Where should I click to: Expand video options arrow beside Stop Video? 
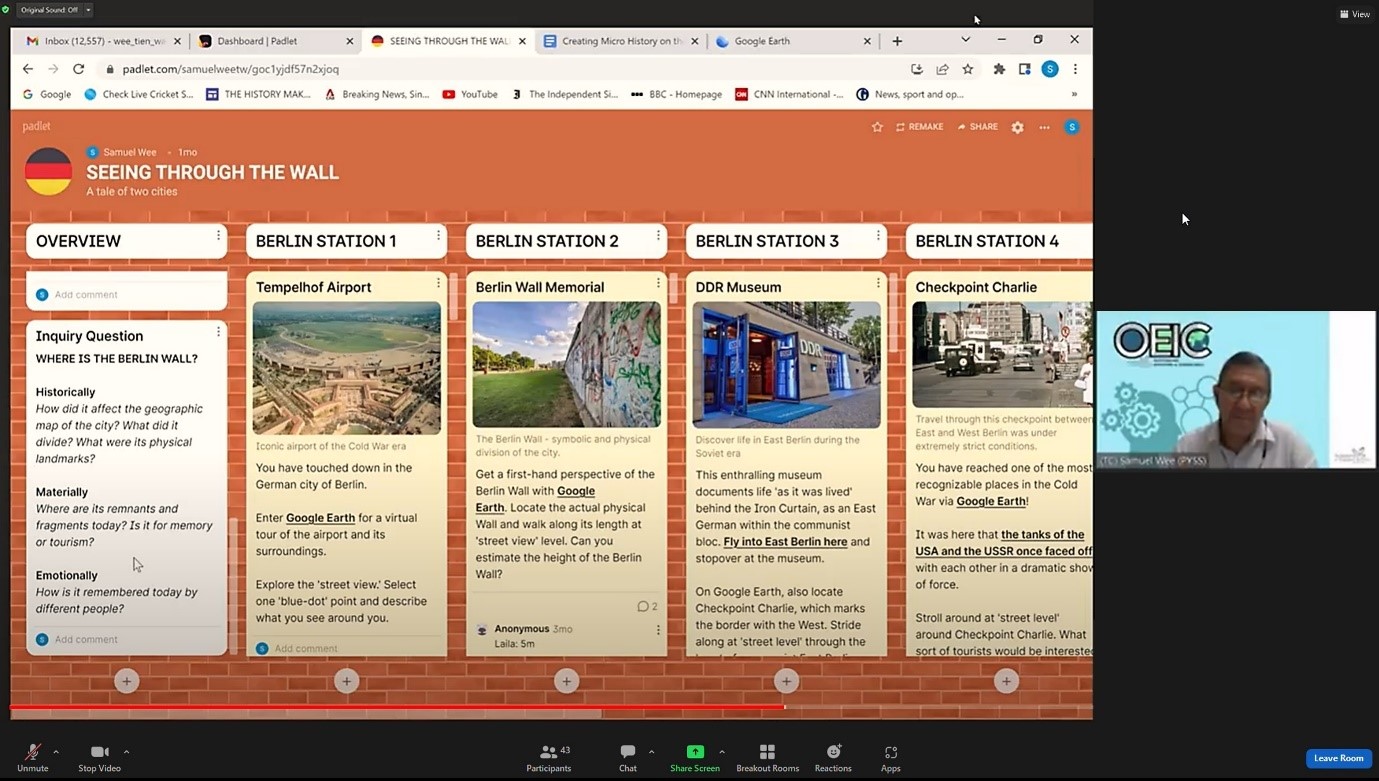pos(126,751)
